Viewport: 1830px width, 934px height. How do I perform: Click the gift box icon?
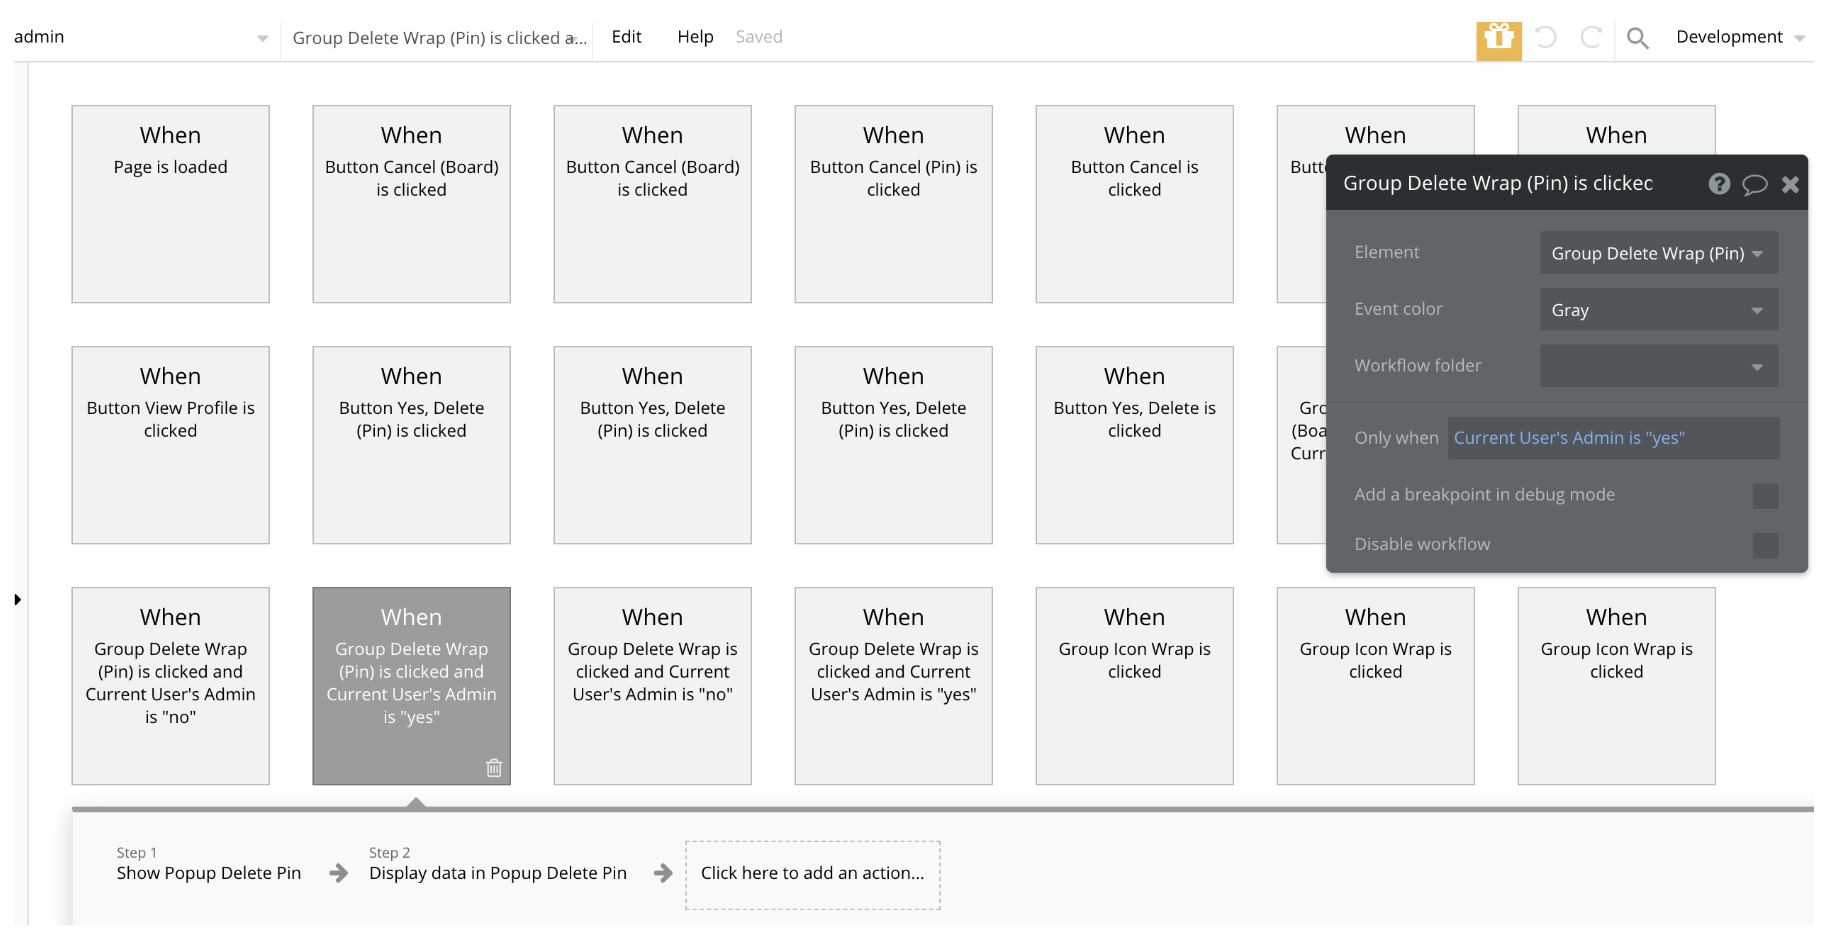coord(1498,39)
